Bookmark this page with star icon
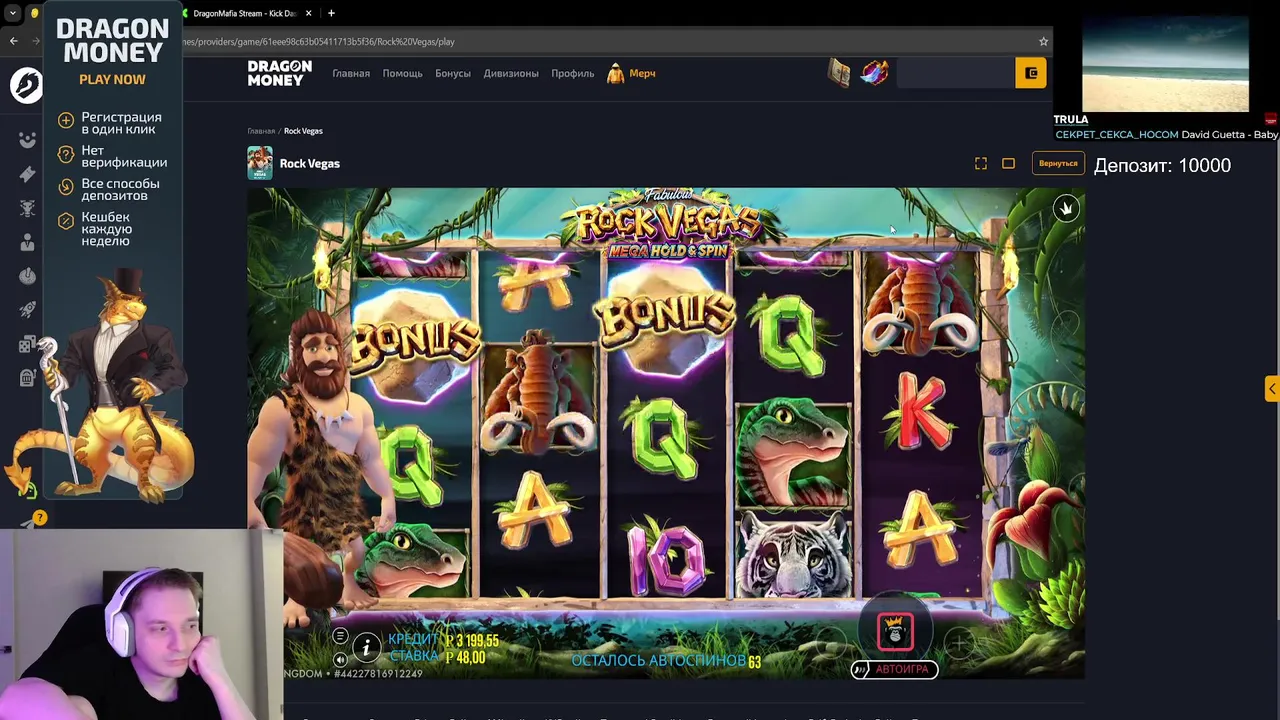 tap(1043, 41)
